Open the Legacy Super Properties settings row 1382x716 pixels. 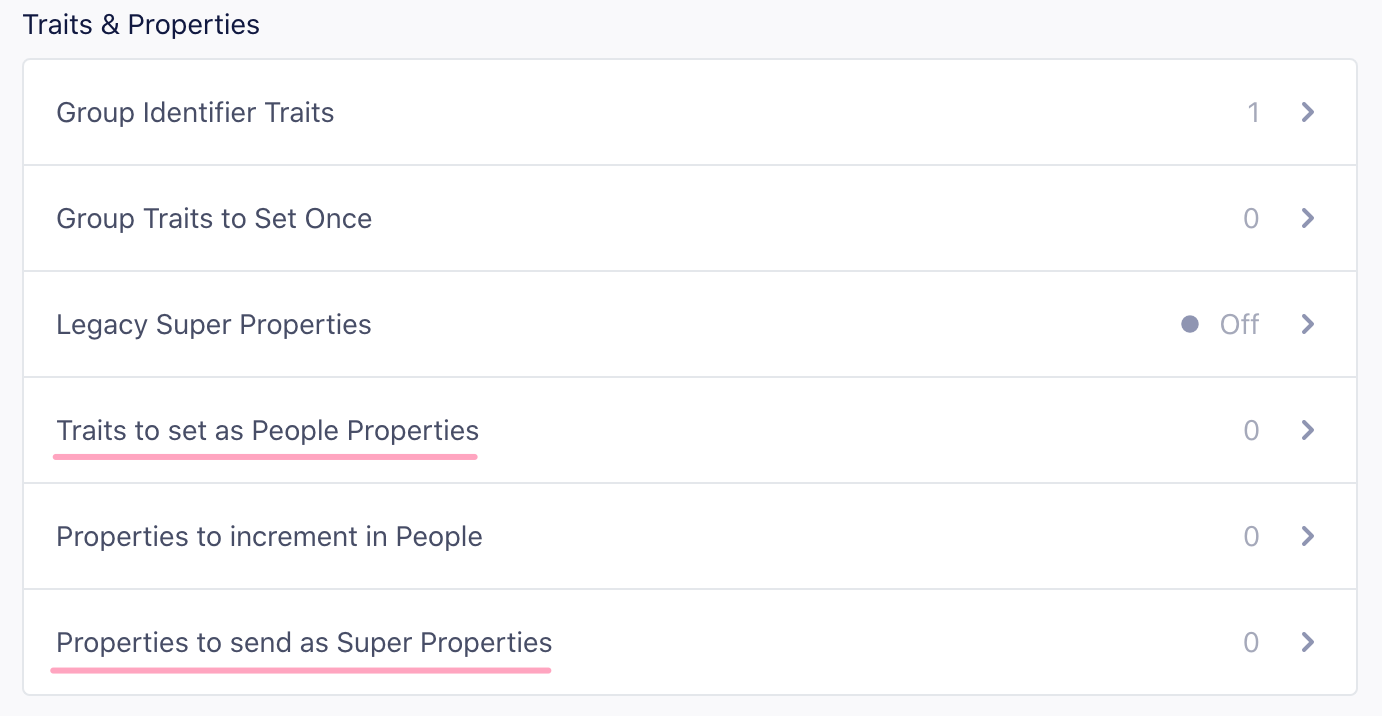[690, 324]
